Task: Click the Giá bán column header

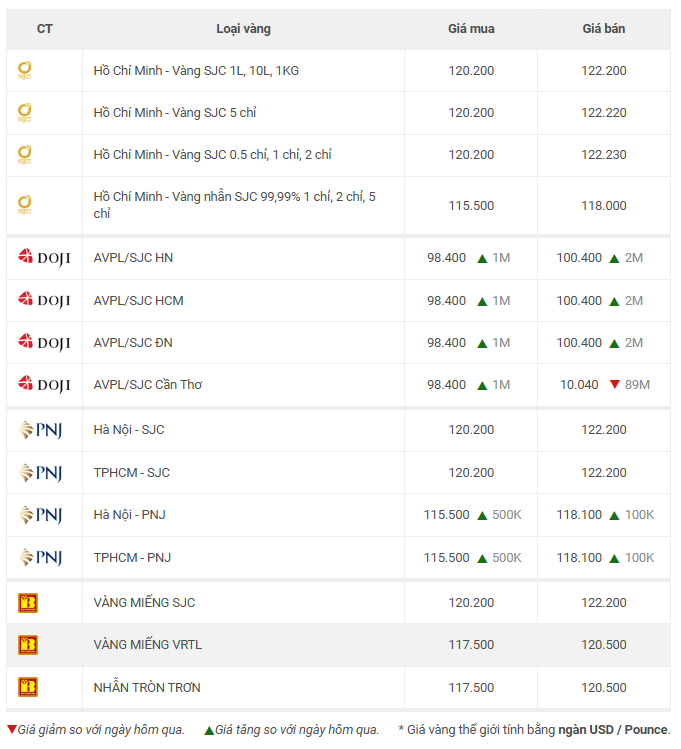Action: tap(604, 29)
